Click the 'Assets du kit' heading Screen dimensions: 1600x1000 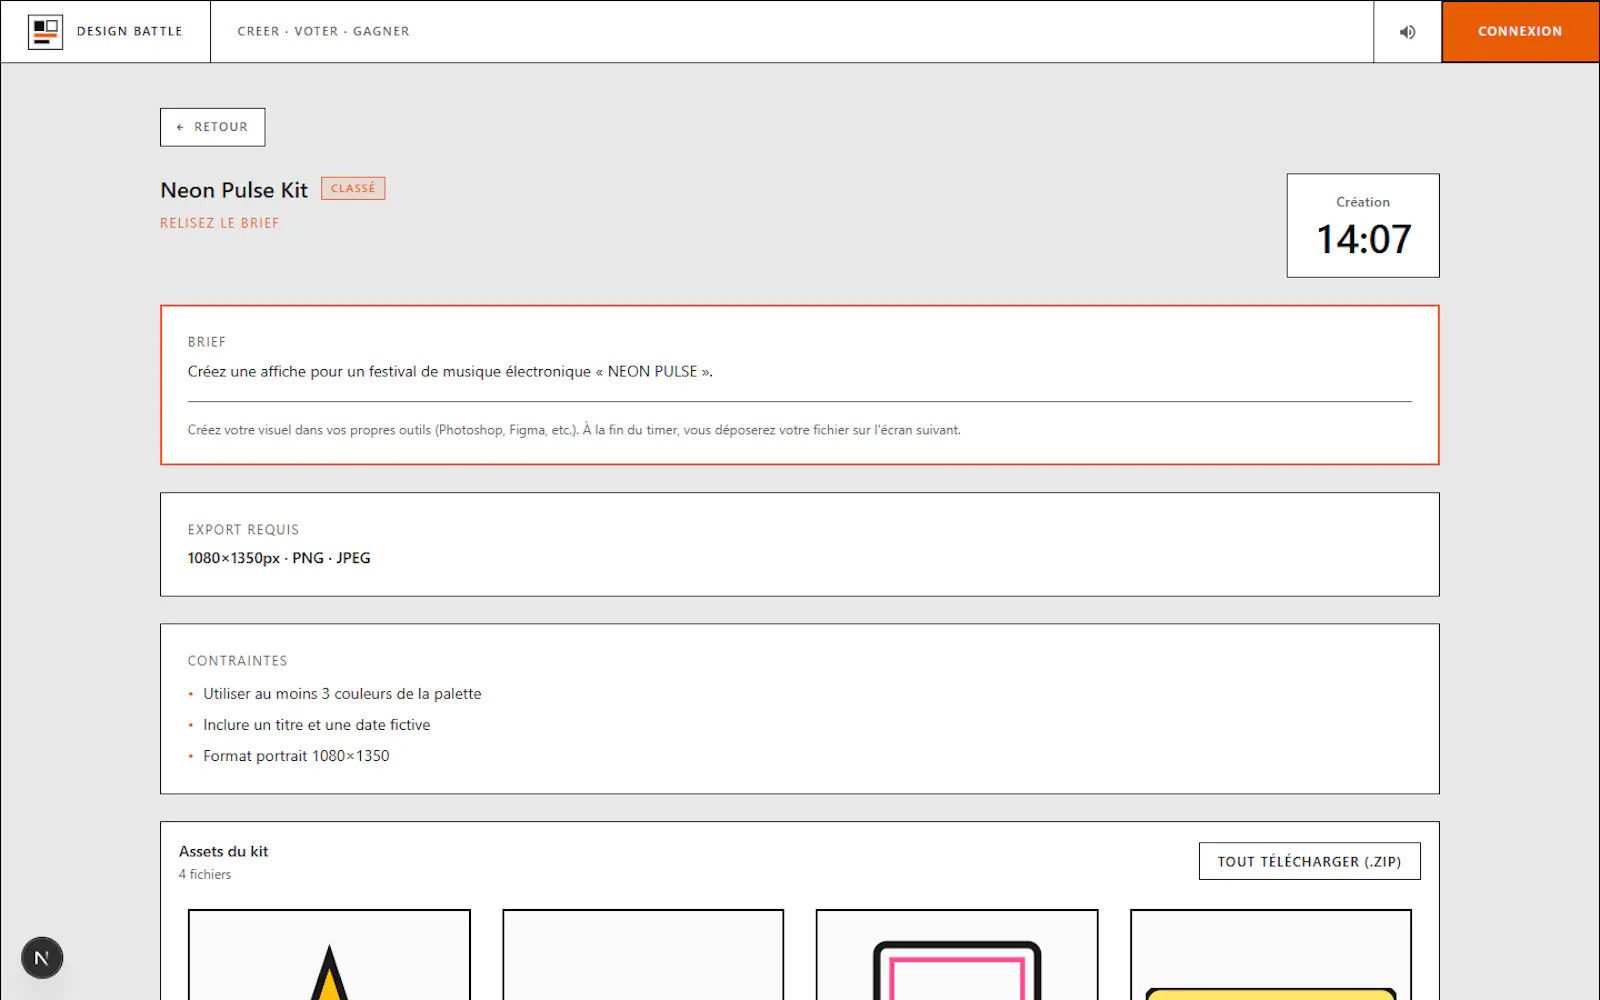[224, 852]
